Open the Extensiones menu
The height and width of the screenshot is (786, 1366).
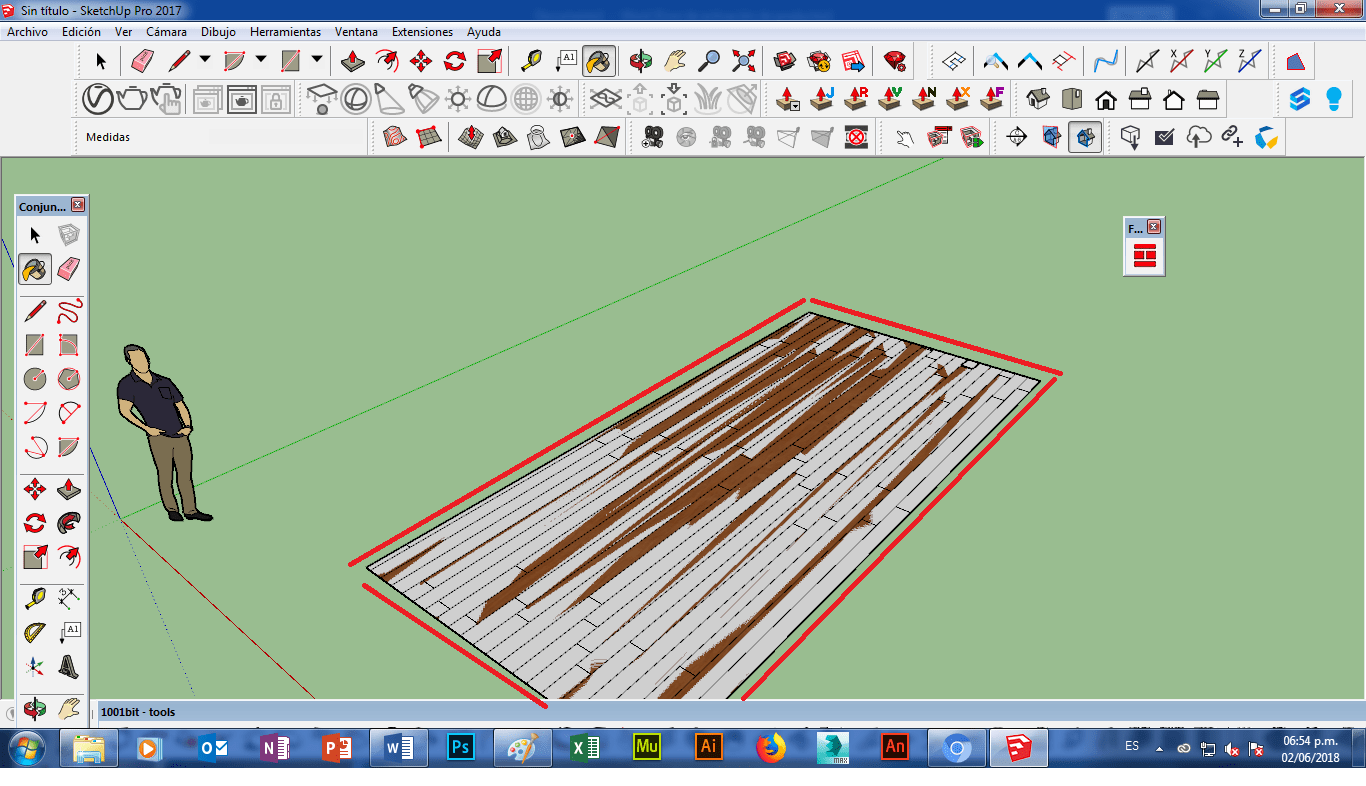(x=422, y=32)
